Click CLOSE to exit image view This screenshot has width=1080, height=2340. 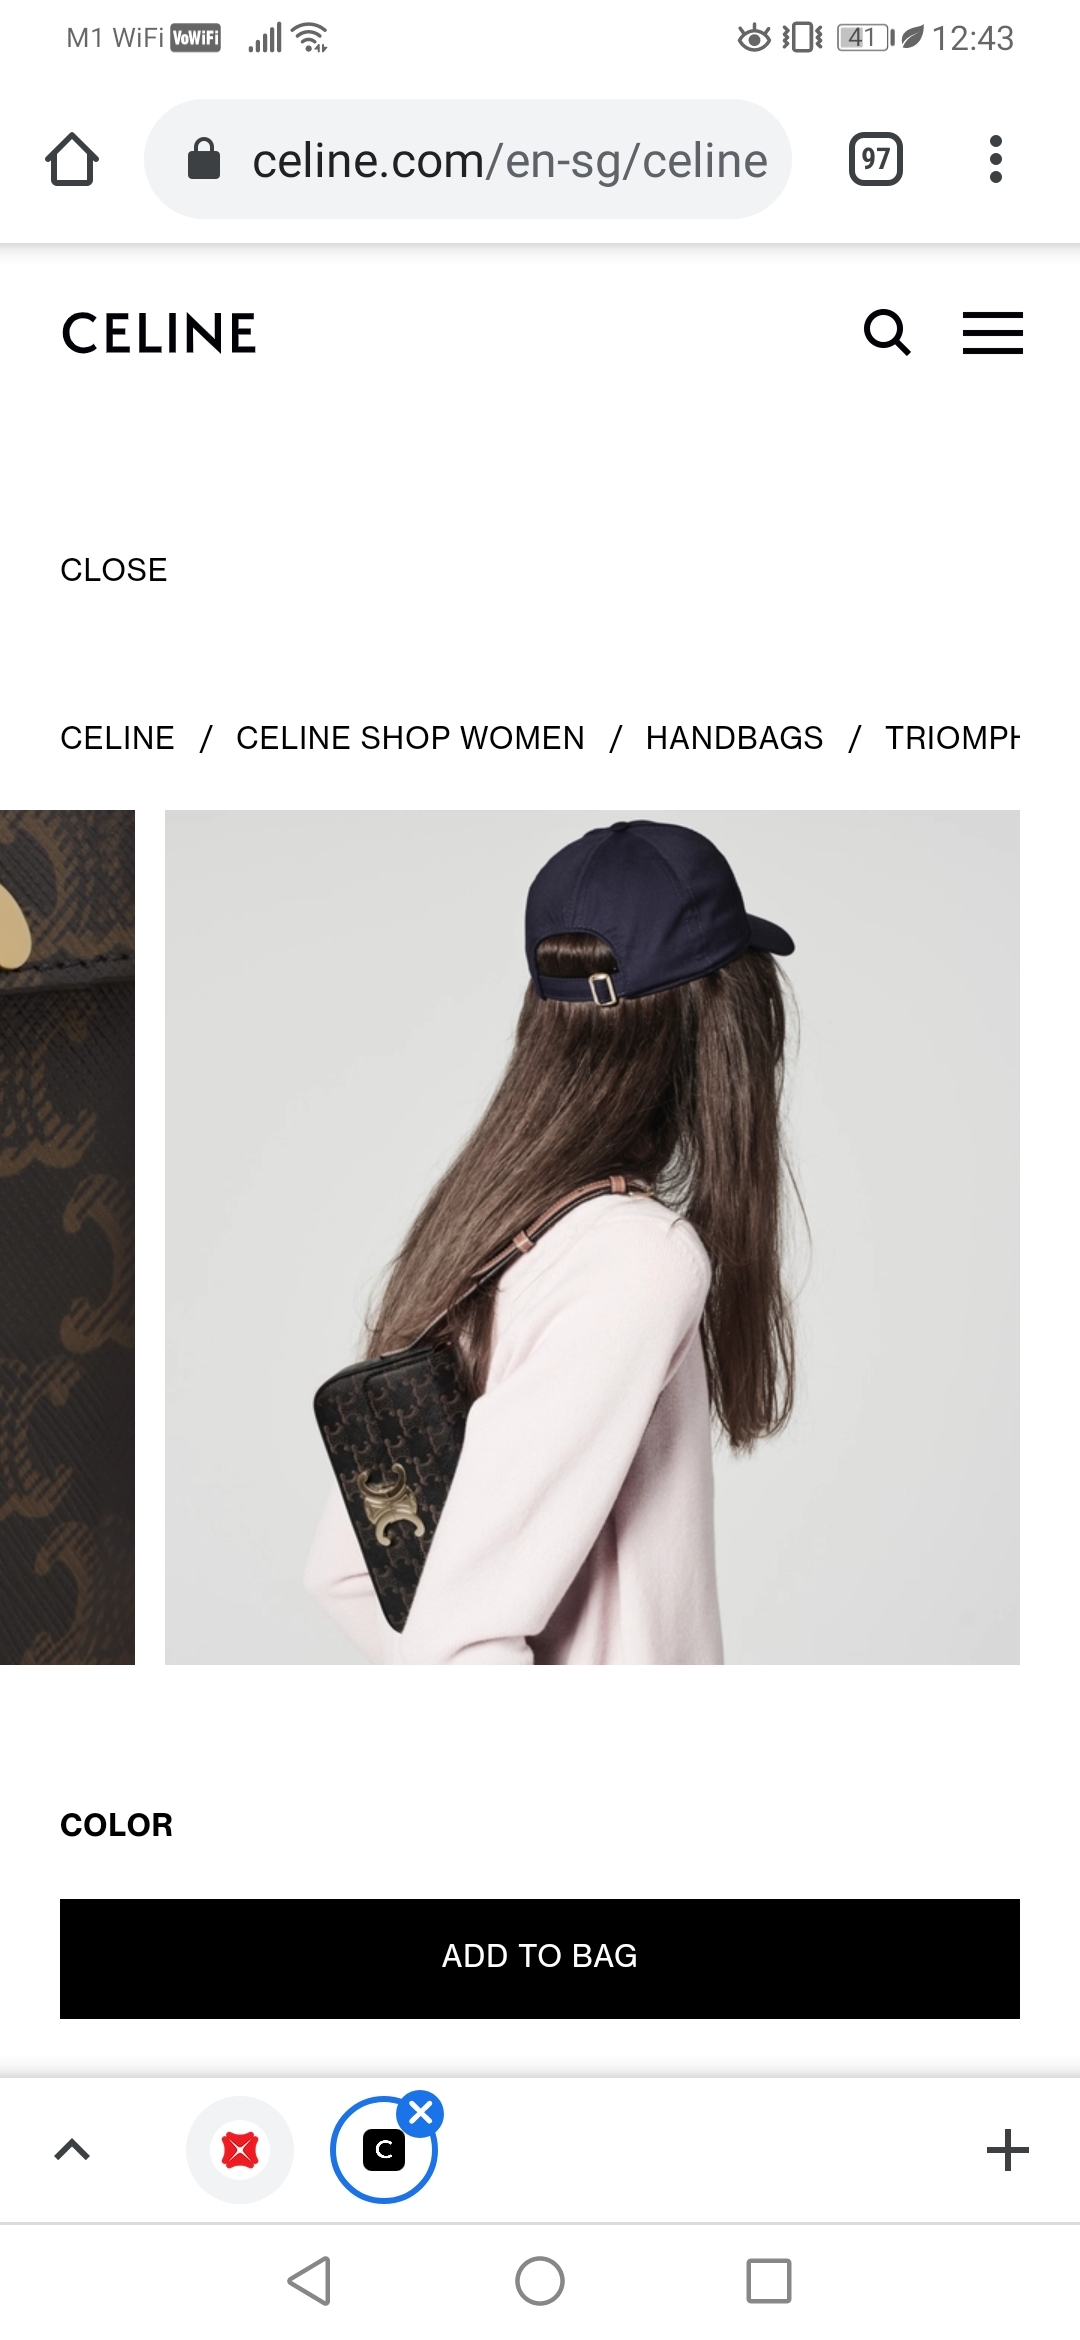114,570
